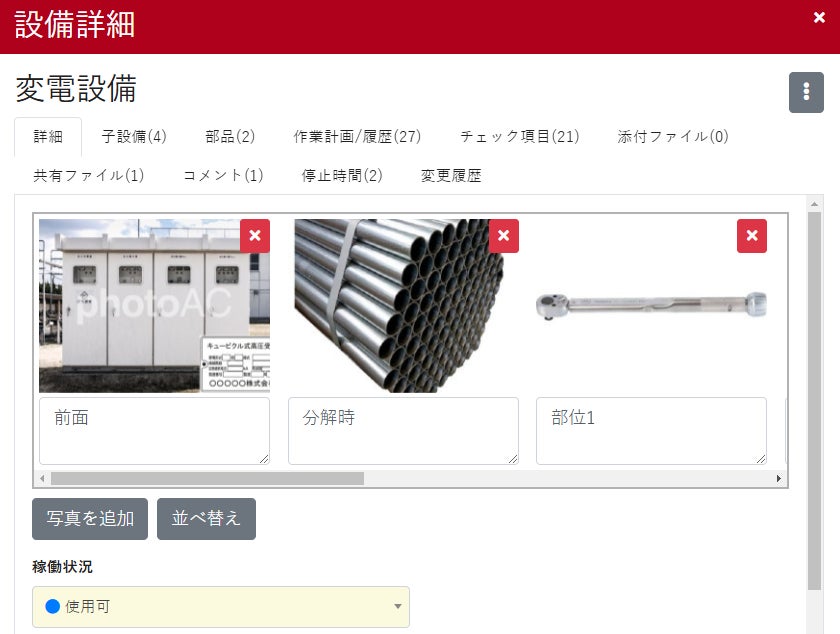The height and width of the screenshot is (634, 840).
Task: Click up arrow of vertical scrollbar
Action: [x=814, y=204]
